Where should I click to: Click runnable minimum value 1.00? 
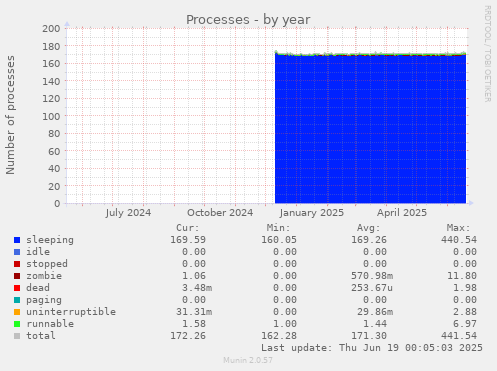285,324
